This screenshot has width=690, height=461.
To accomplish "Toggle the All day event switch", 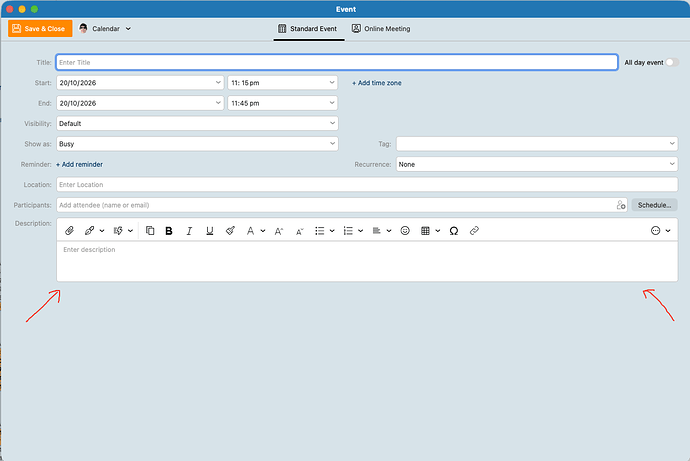I will click(672, 62).
